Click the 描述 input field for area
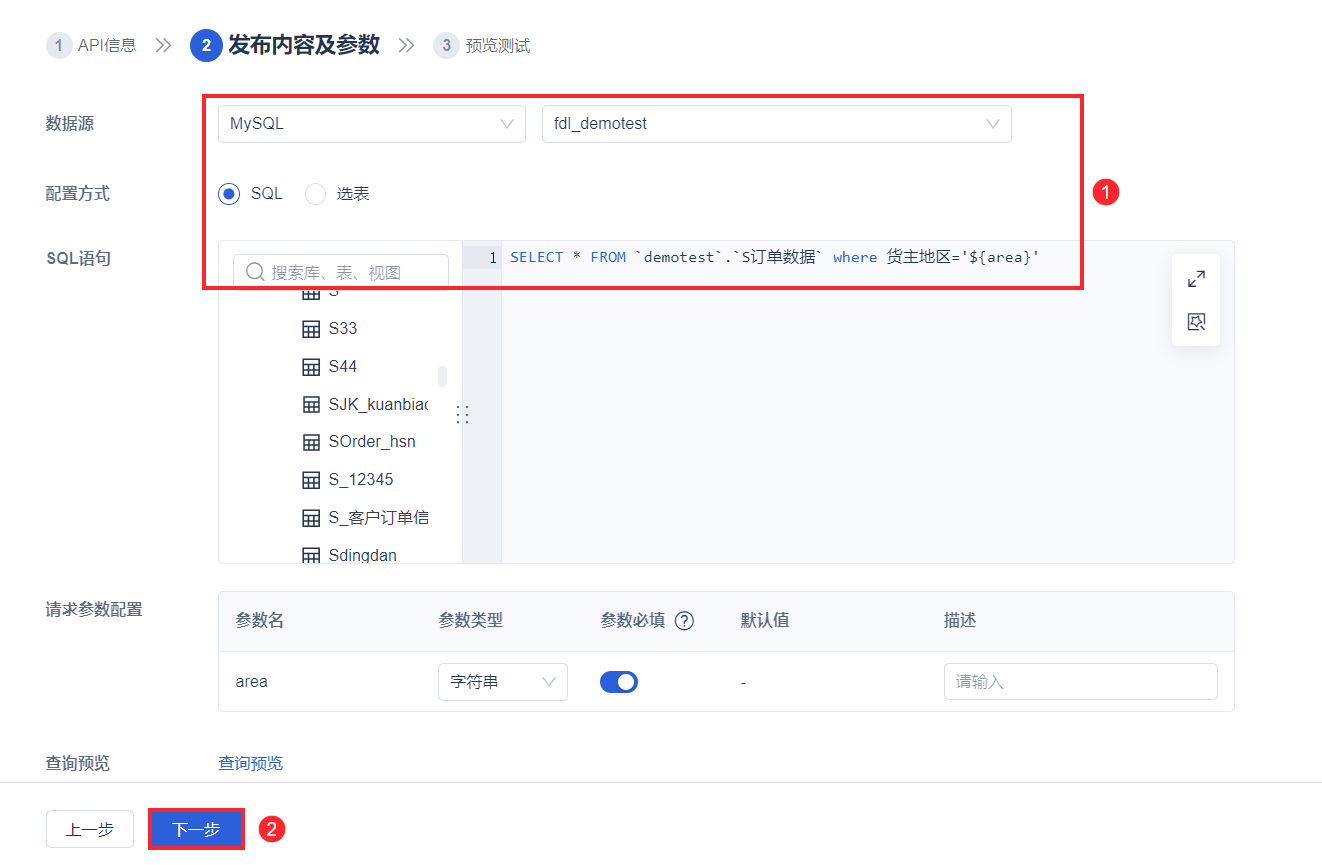 click(1081, 682)
